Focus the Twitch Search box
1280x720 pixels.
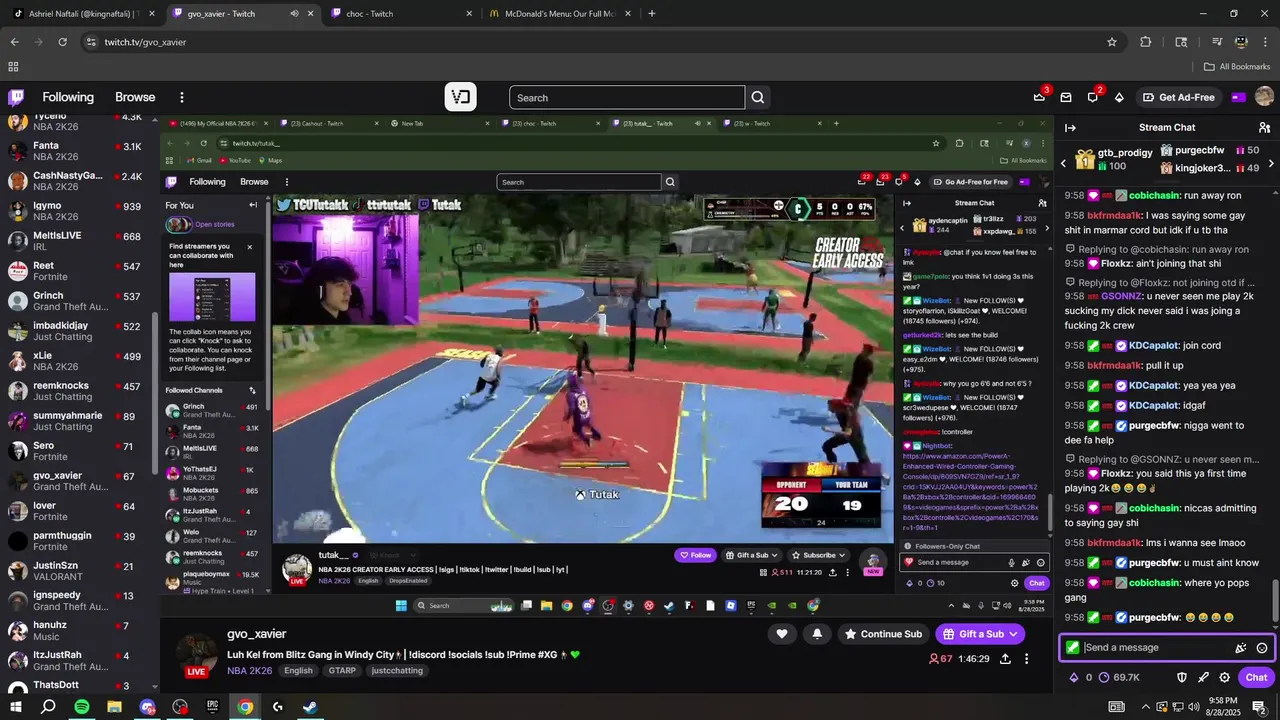[x=627, y=97]
